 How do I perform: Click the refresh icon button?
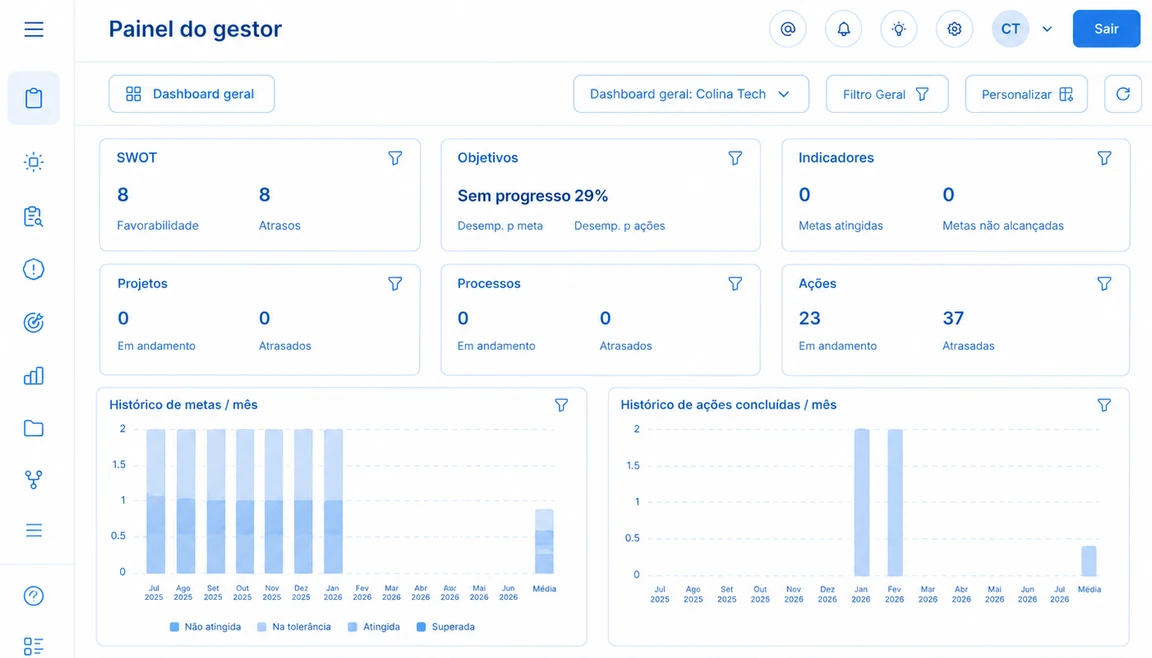pos(1123,94)
